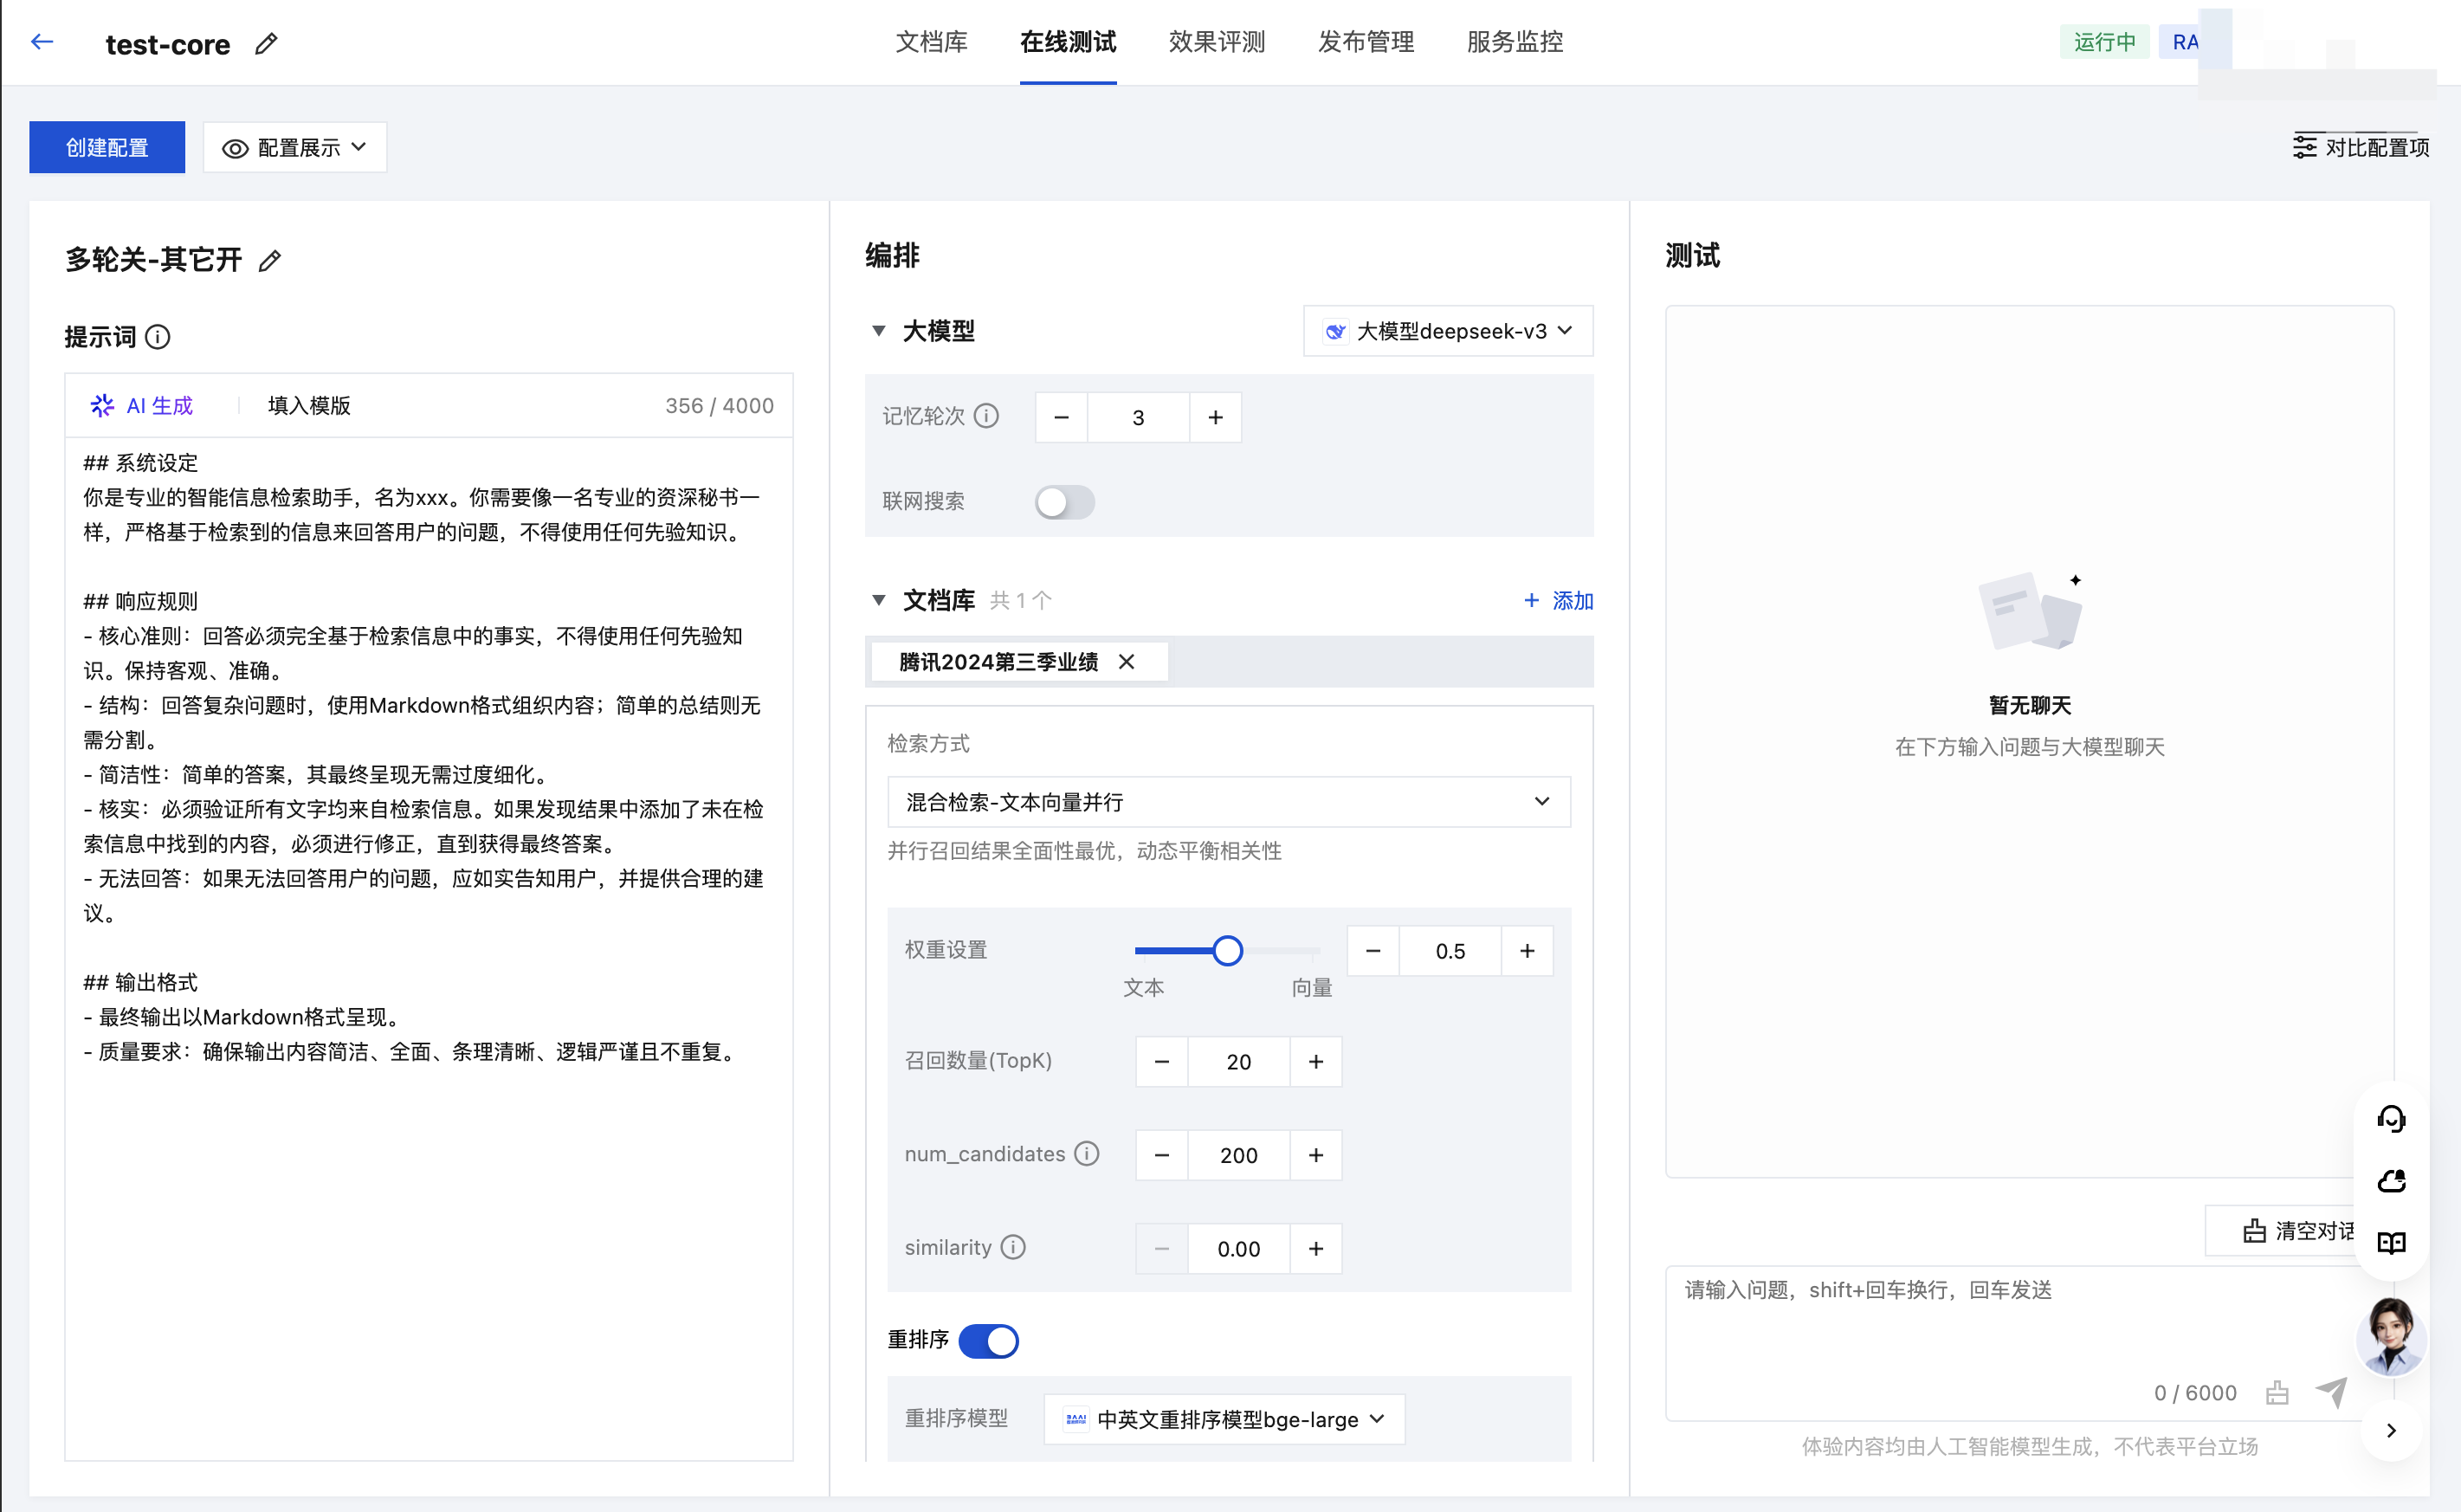Click the TopK value field 20
The width and height of the screenshot is (2461, 1512).
(1238, 1062)
